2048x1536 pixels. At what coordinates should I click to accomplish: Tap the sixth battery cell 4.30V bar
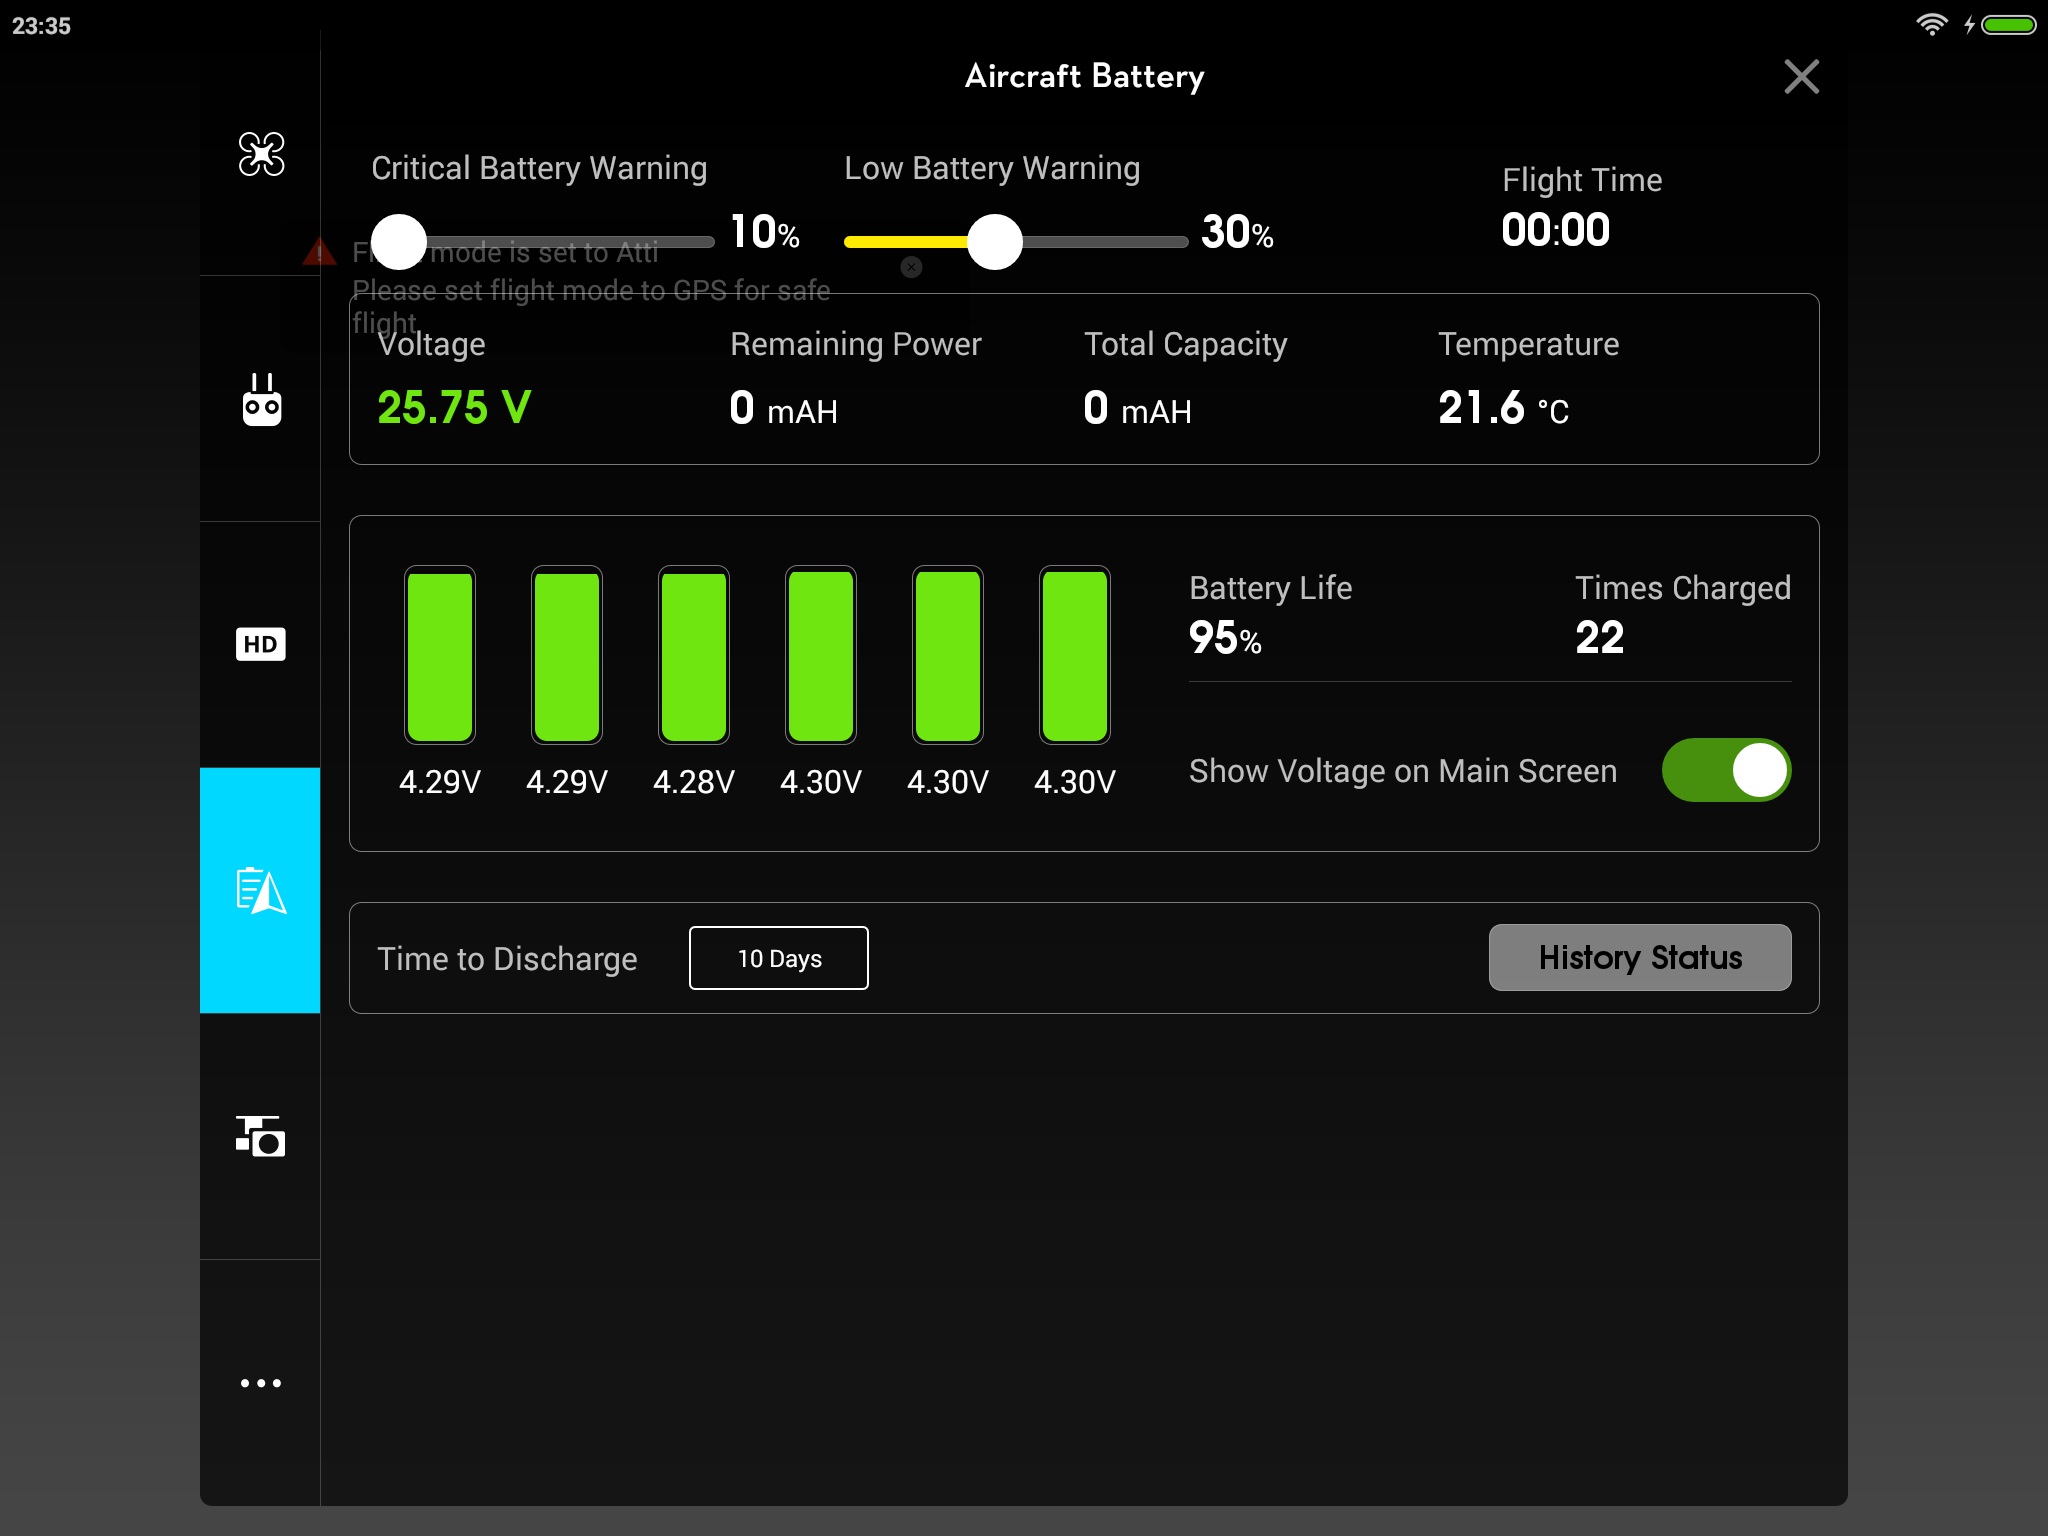(1075, 655)
